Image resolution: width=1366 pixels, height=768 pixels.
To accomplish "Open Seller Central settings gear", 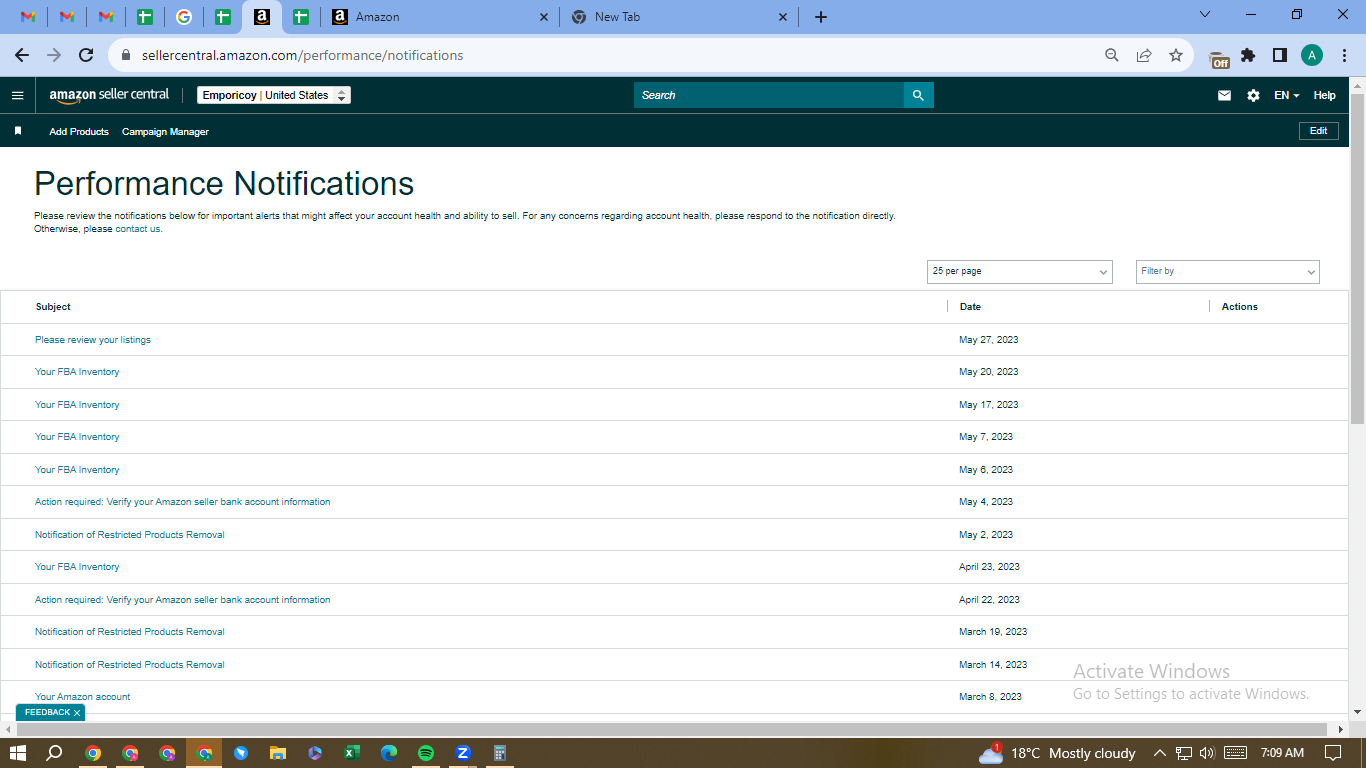I will coord(1254,95).
